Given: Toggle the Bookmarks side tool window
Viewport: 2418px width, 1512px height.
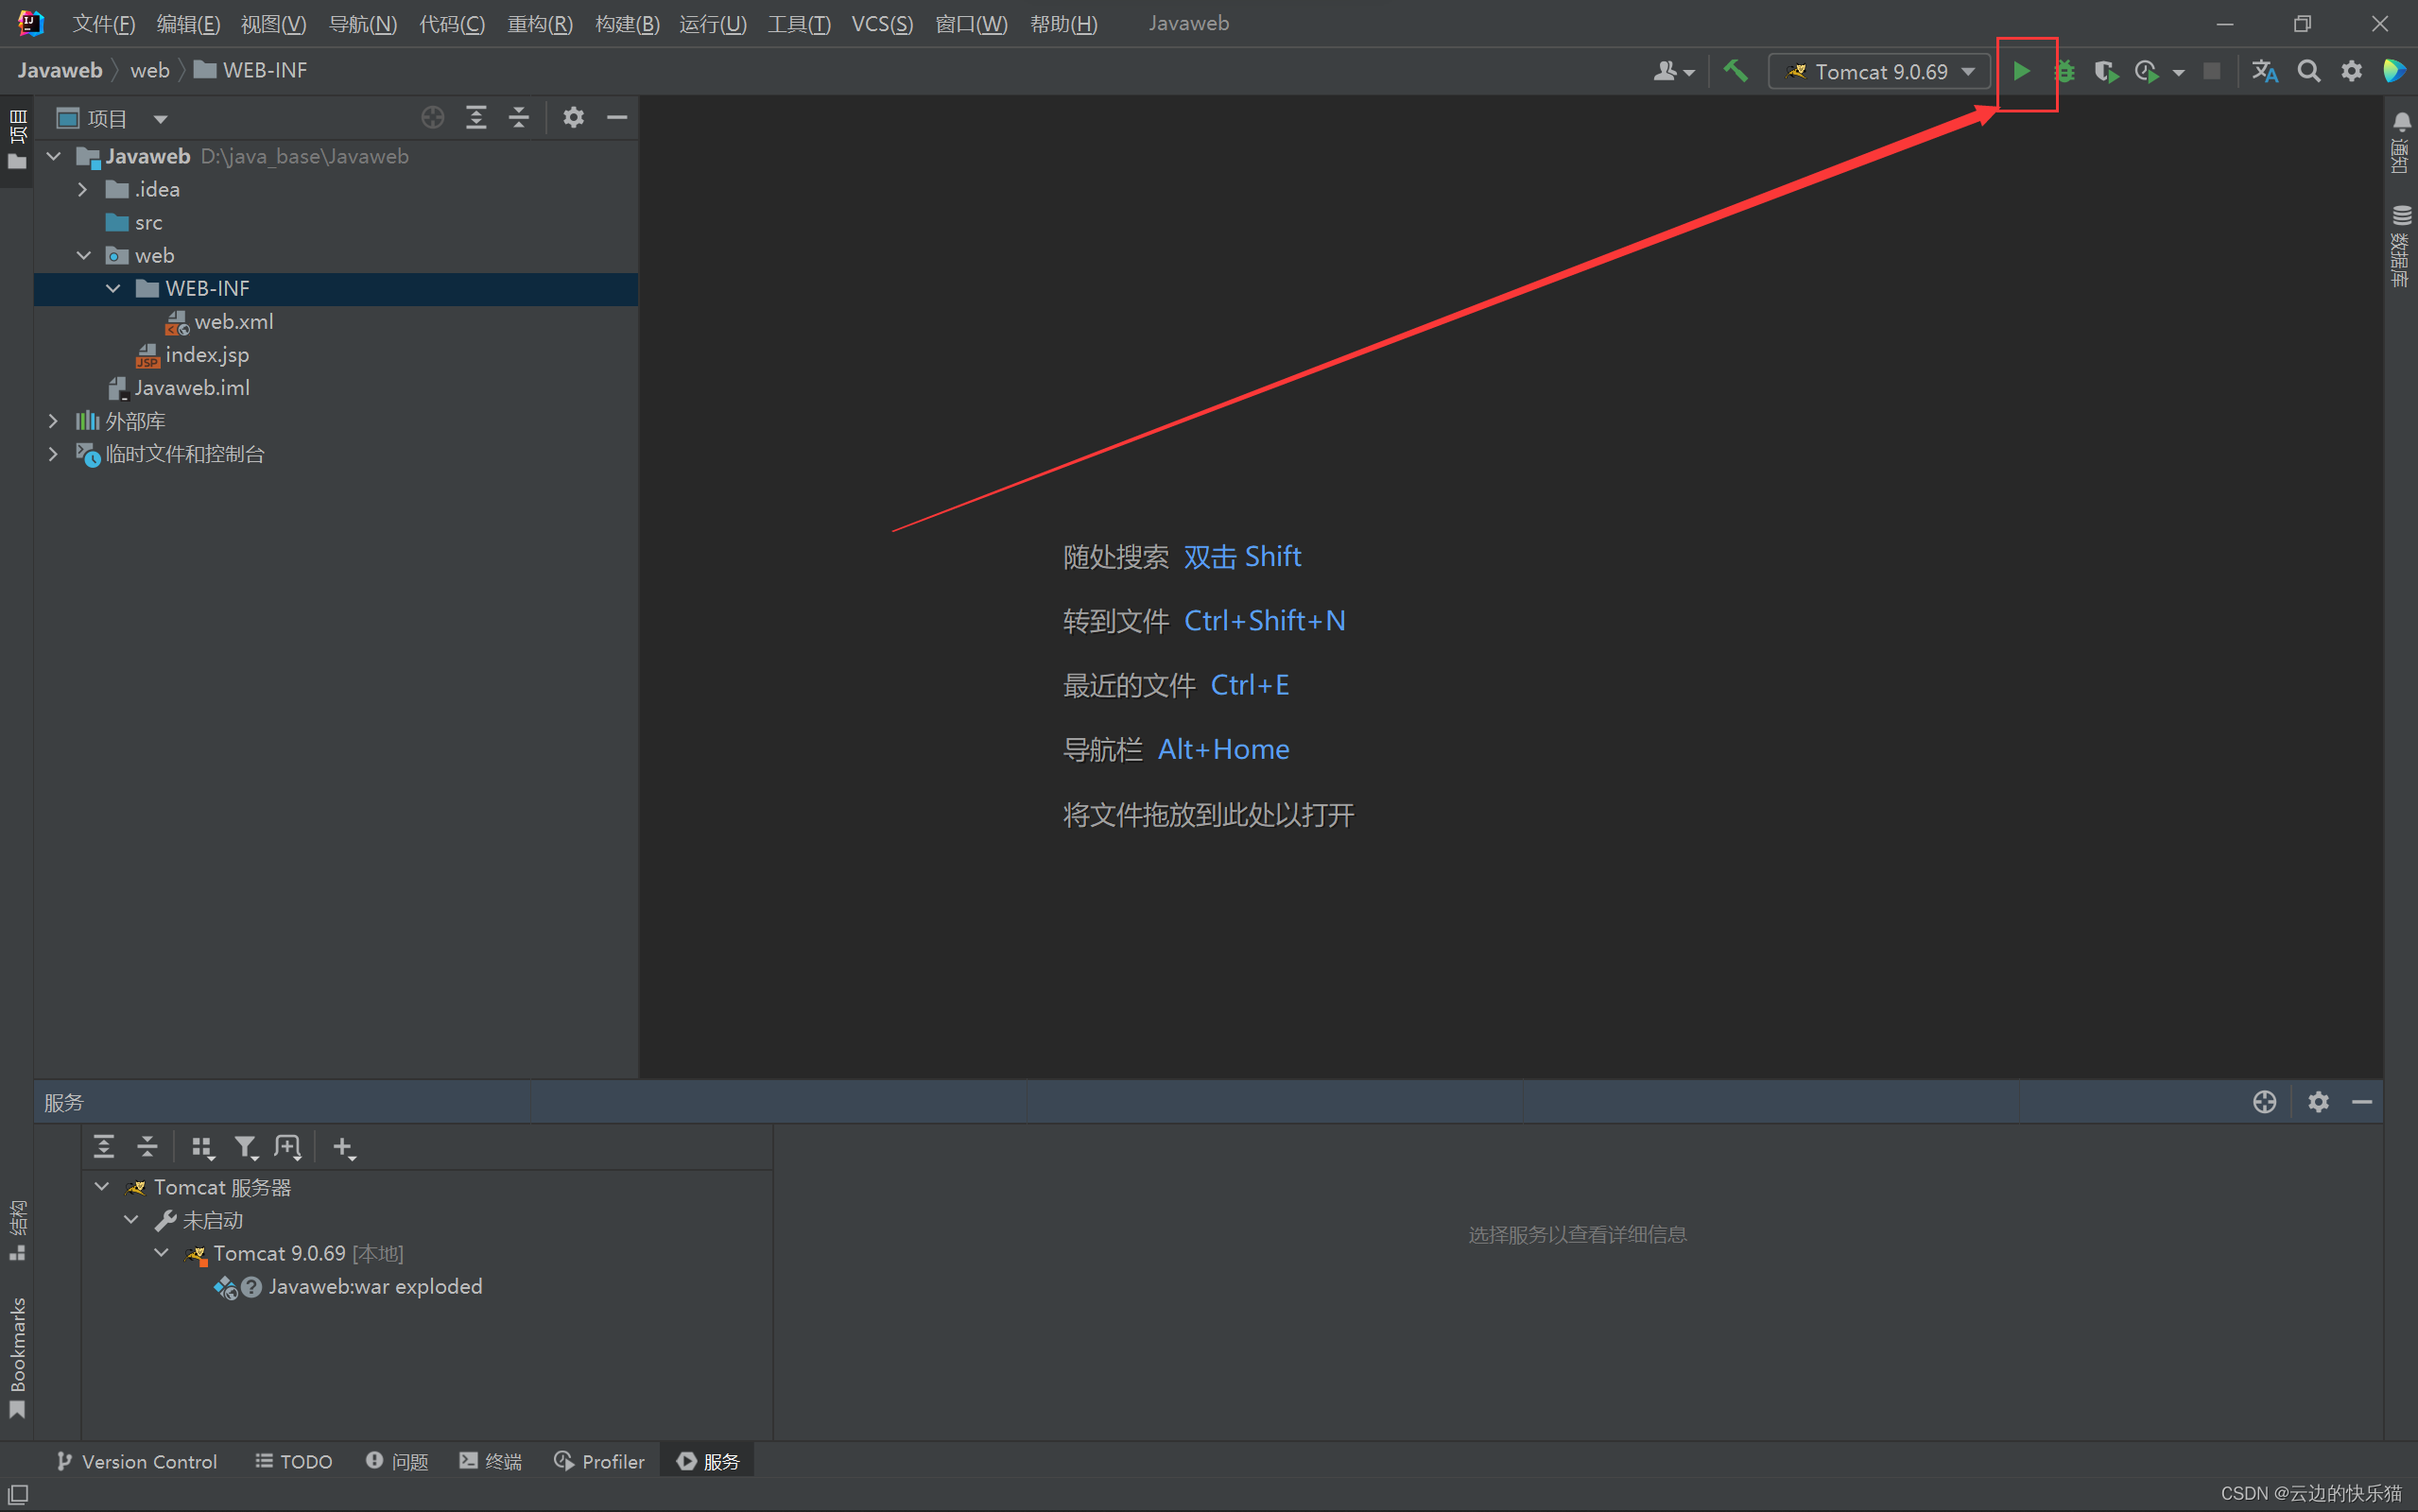Looking at the screenshot, I should 17,1357.
